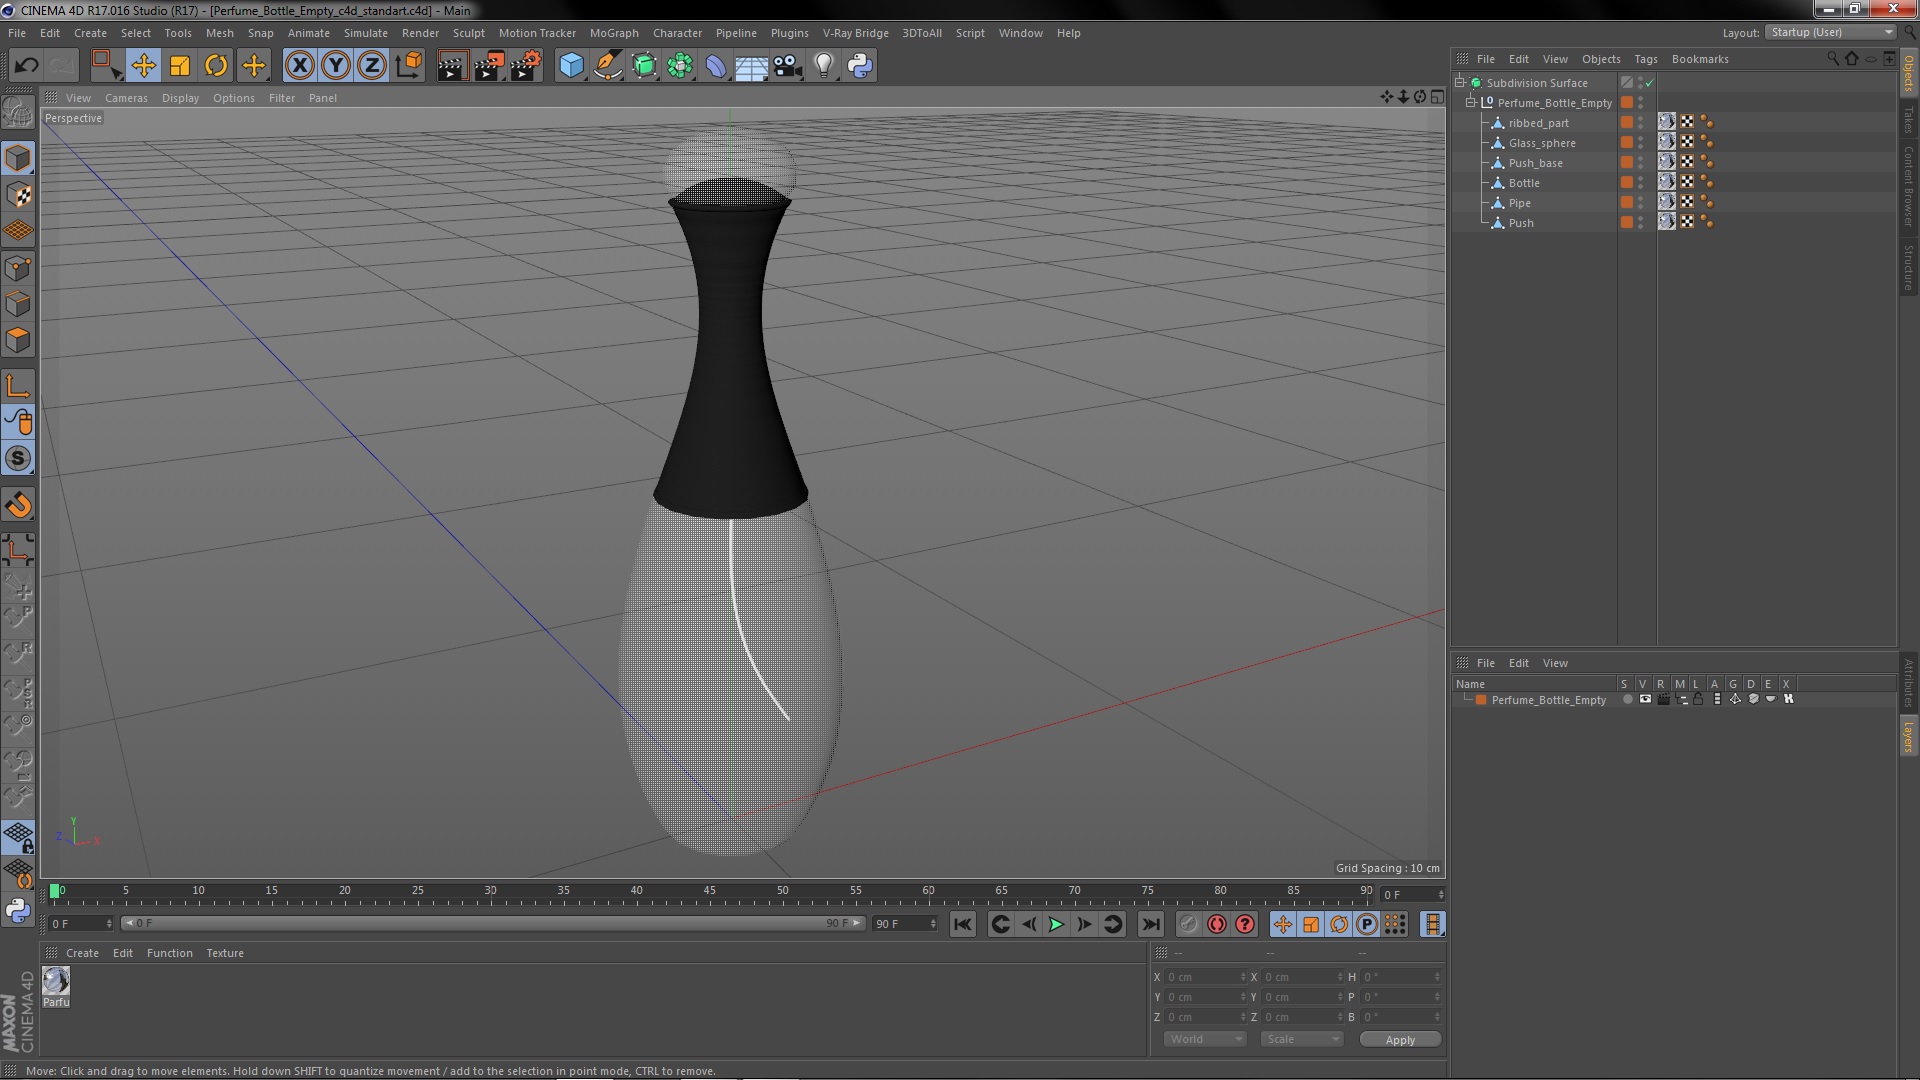Go to end of animation

(1151, 925)
